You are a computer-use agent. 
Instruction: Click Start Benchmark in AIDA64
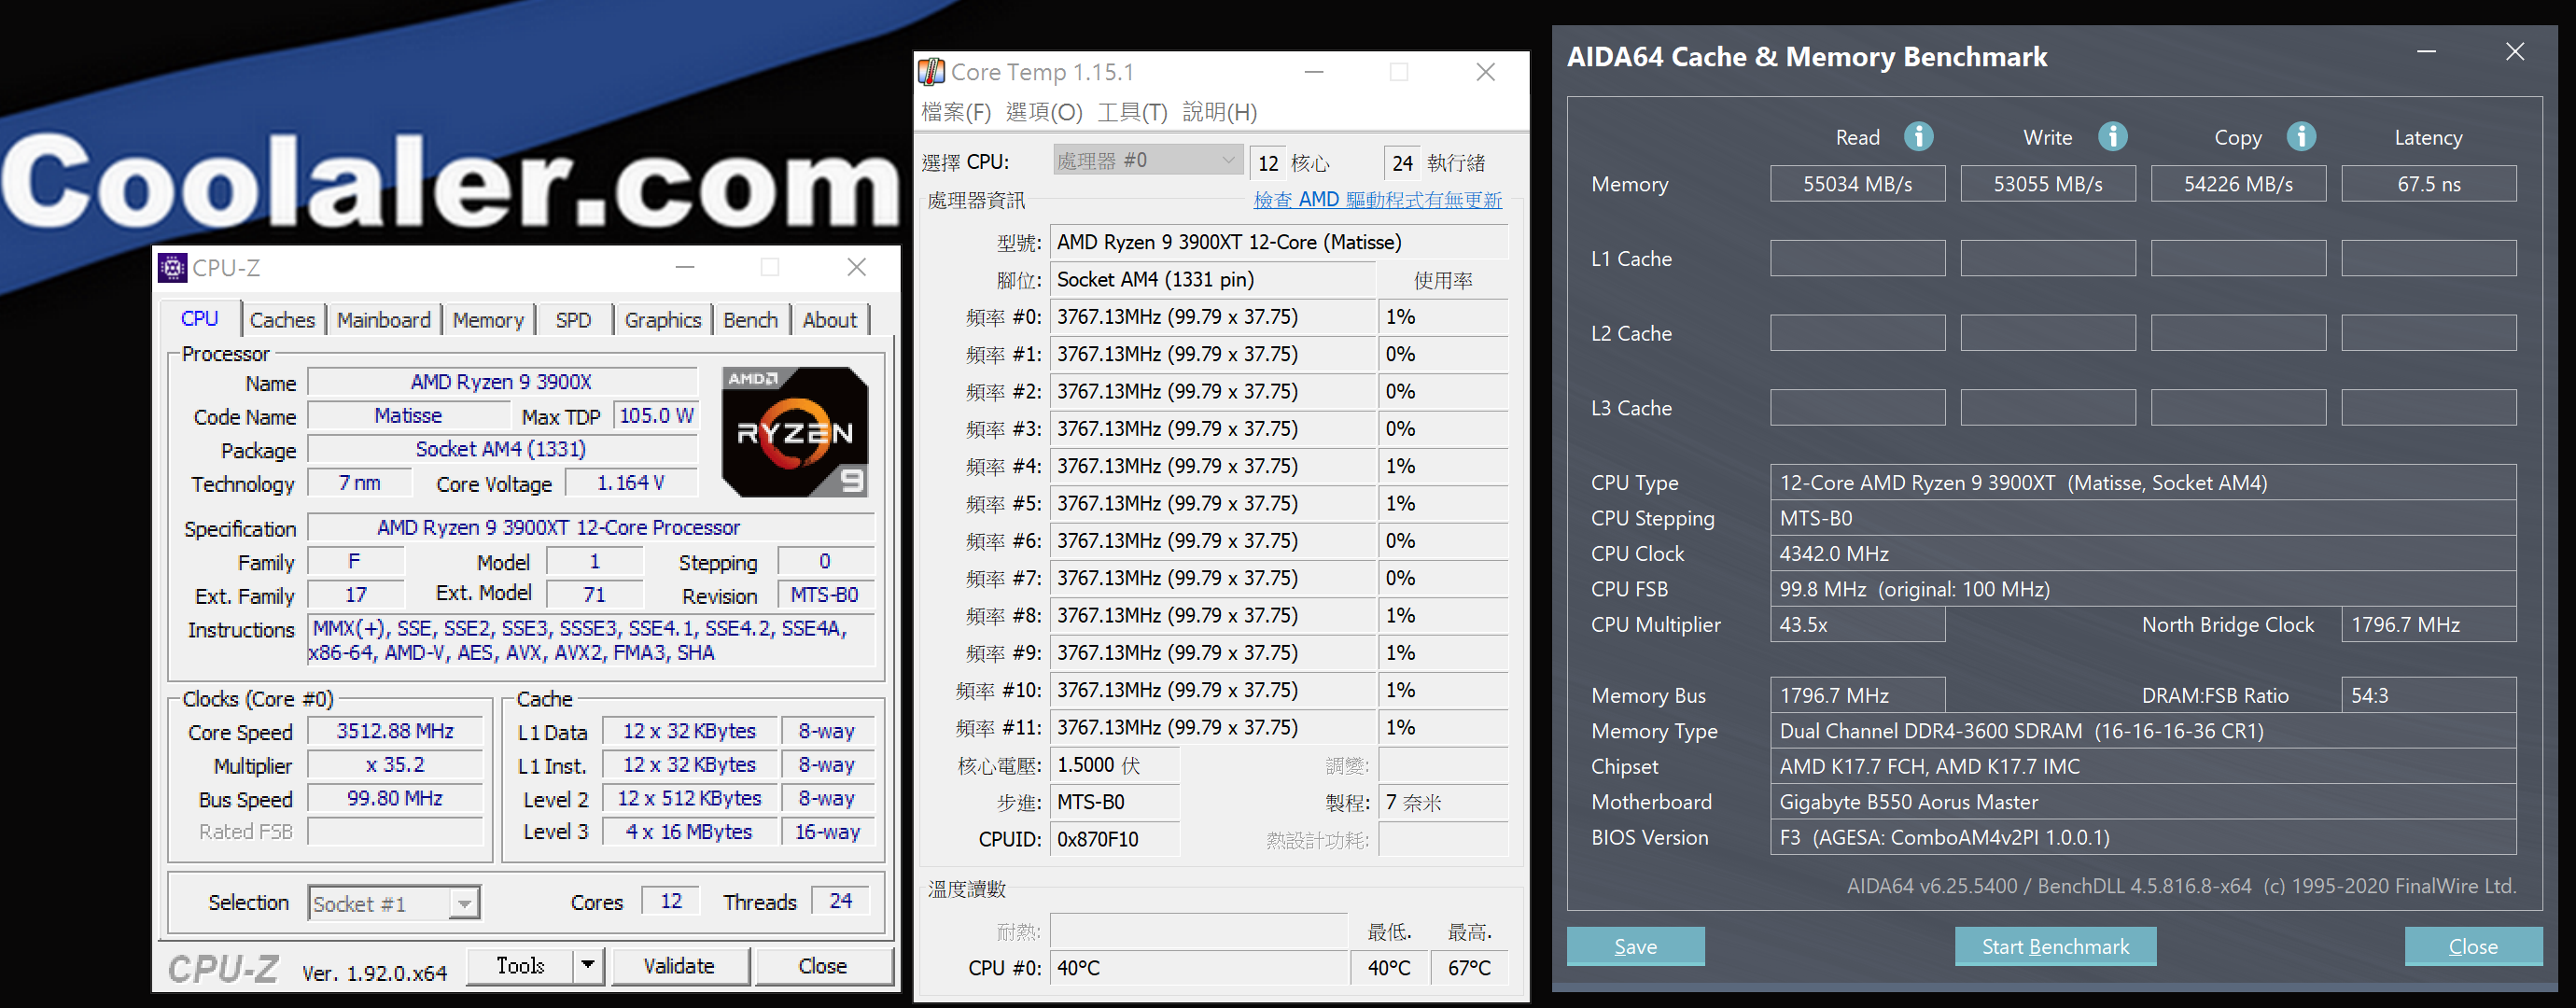click(x=2055, y=946)
